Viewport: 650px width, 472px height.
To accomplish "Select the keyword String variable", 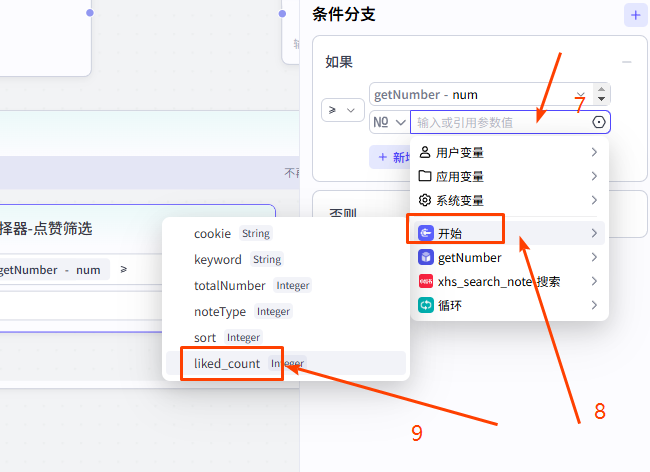I will click(x=218, y=260).
